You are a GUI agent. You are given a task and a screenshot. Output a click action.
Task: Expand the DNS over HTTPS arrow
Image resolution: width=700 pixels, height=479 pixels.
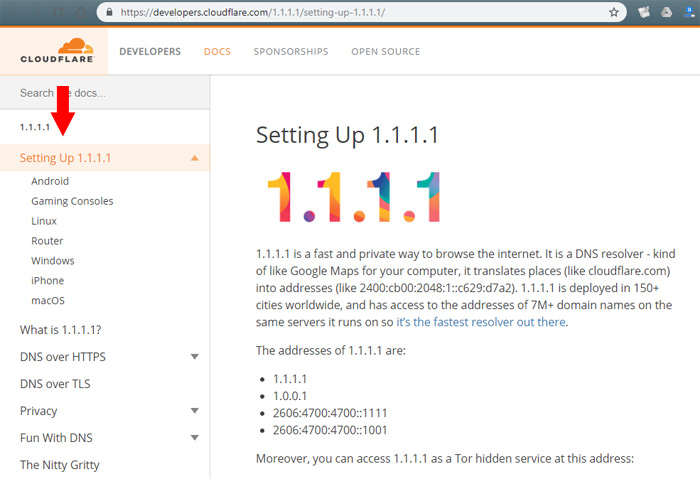(x=195, y=357)
